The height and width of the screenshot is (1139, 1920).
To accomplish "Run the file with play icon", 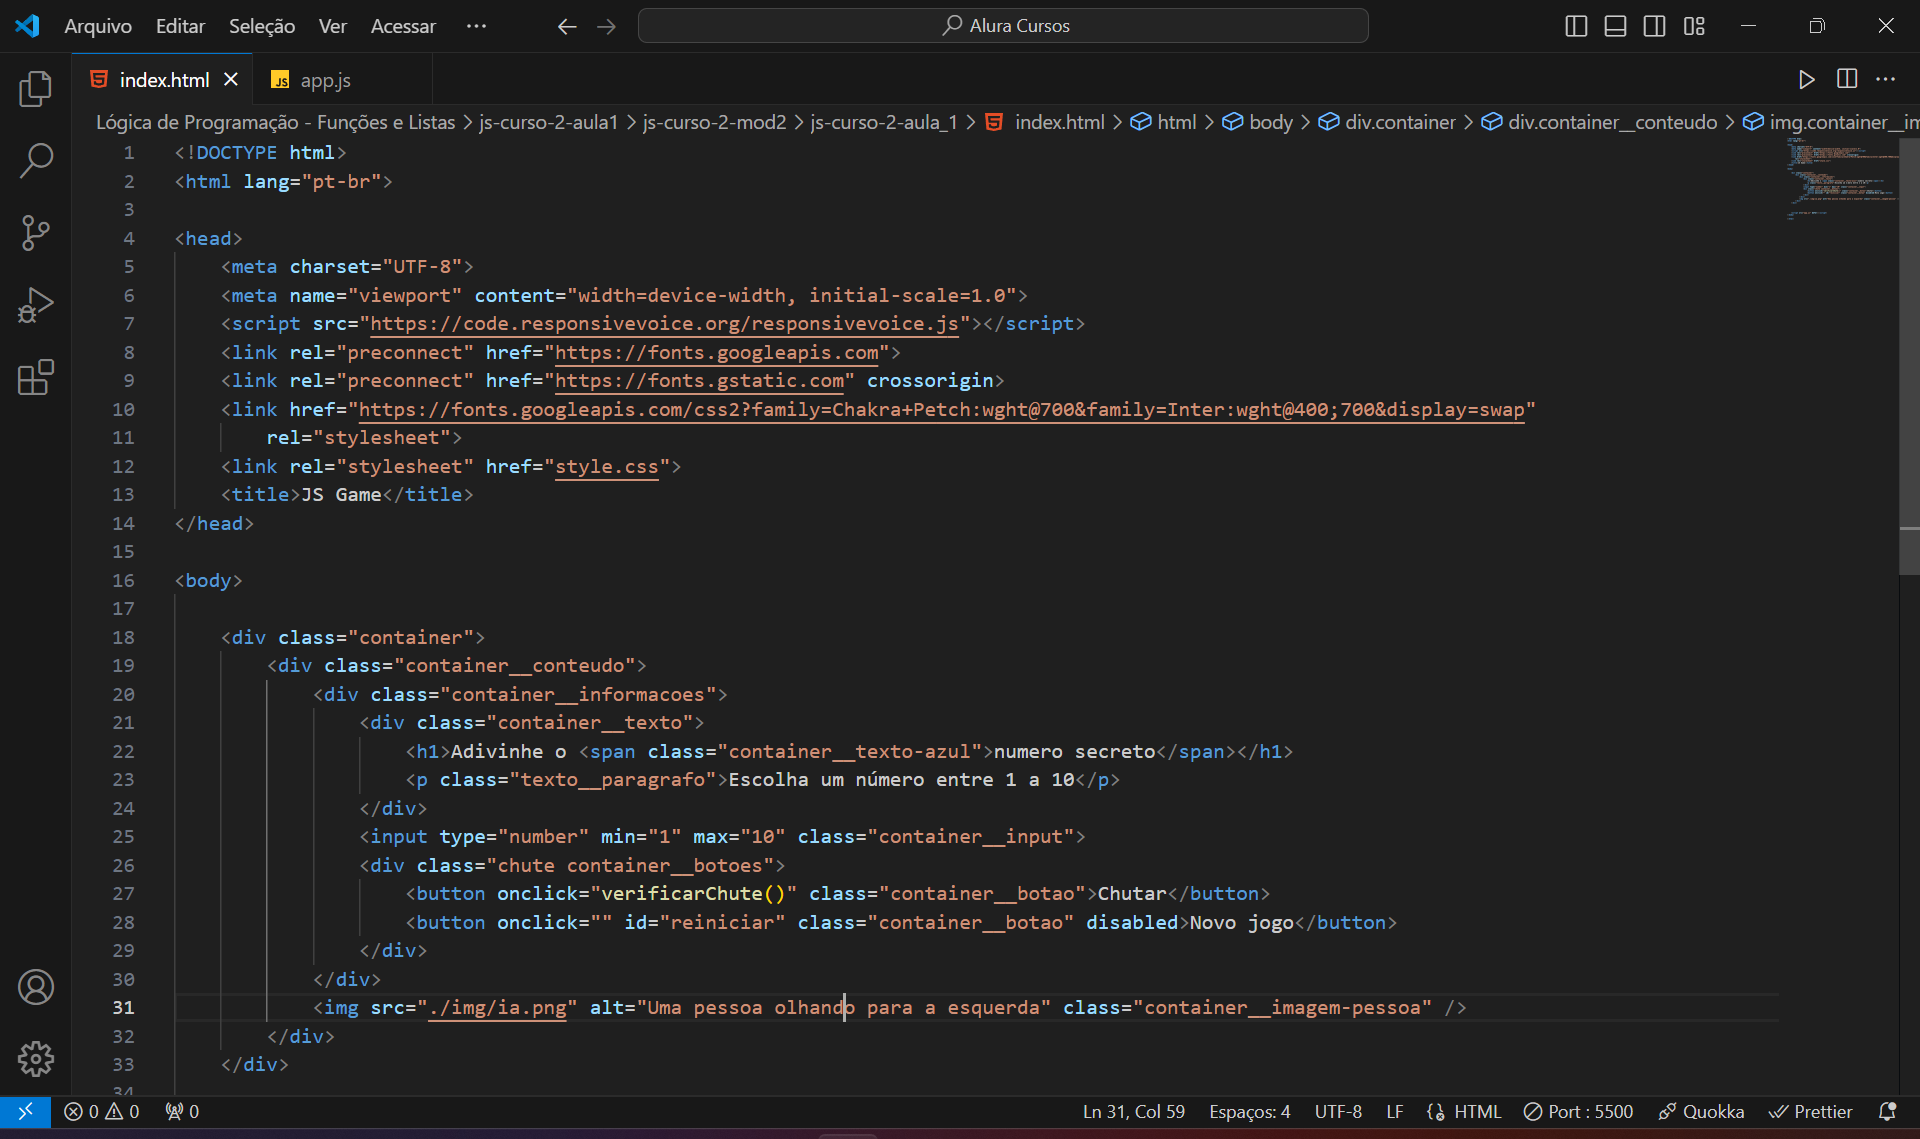I will click(x=1806, y=79).
